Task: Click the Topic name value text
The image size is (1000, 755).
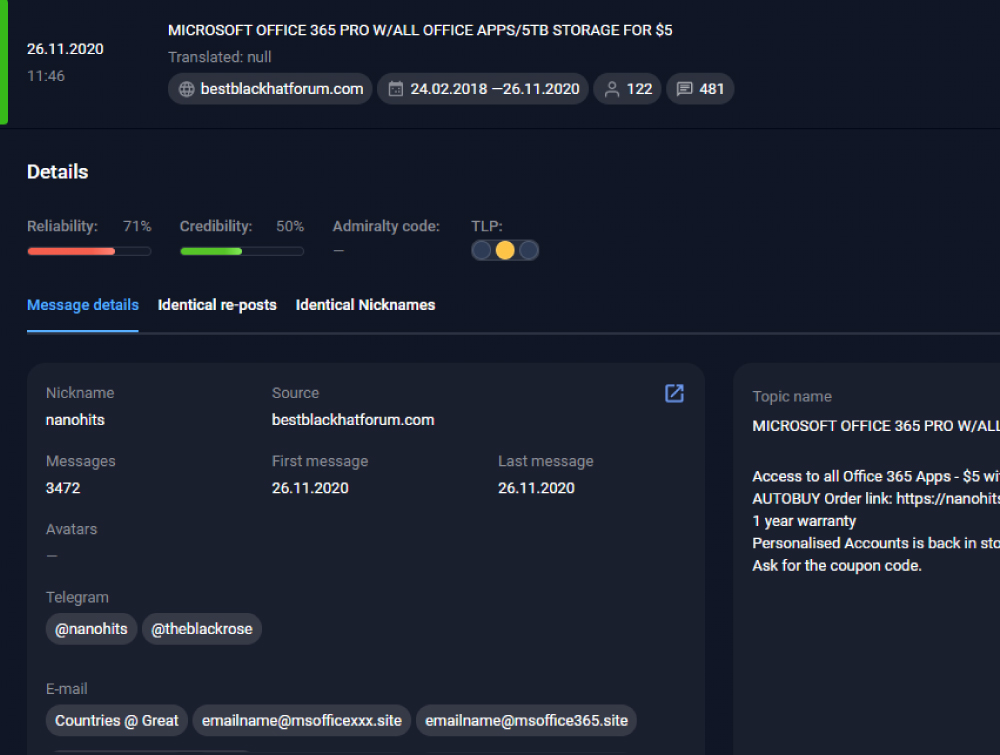Action: click(876, 425)
